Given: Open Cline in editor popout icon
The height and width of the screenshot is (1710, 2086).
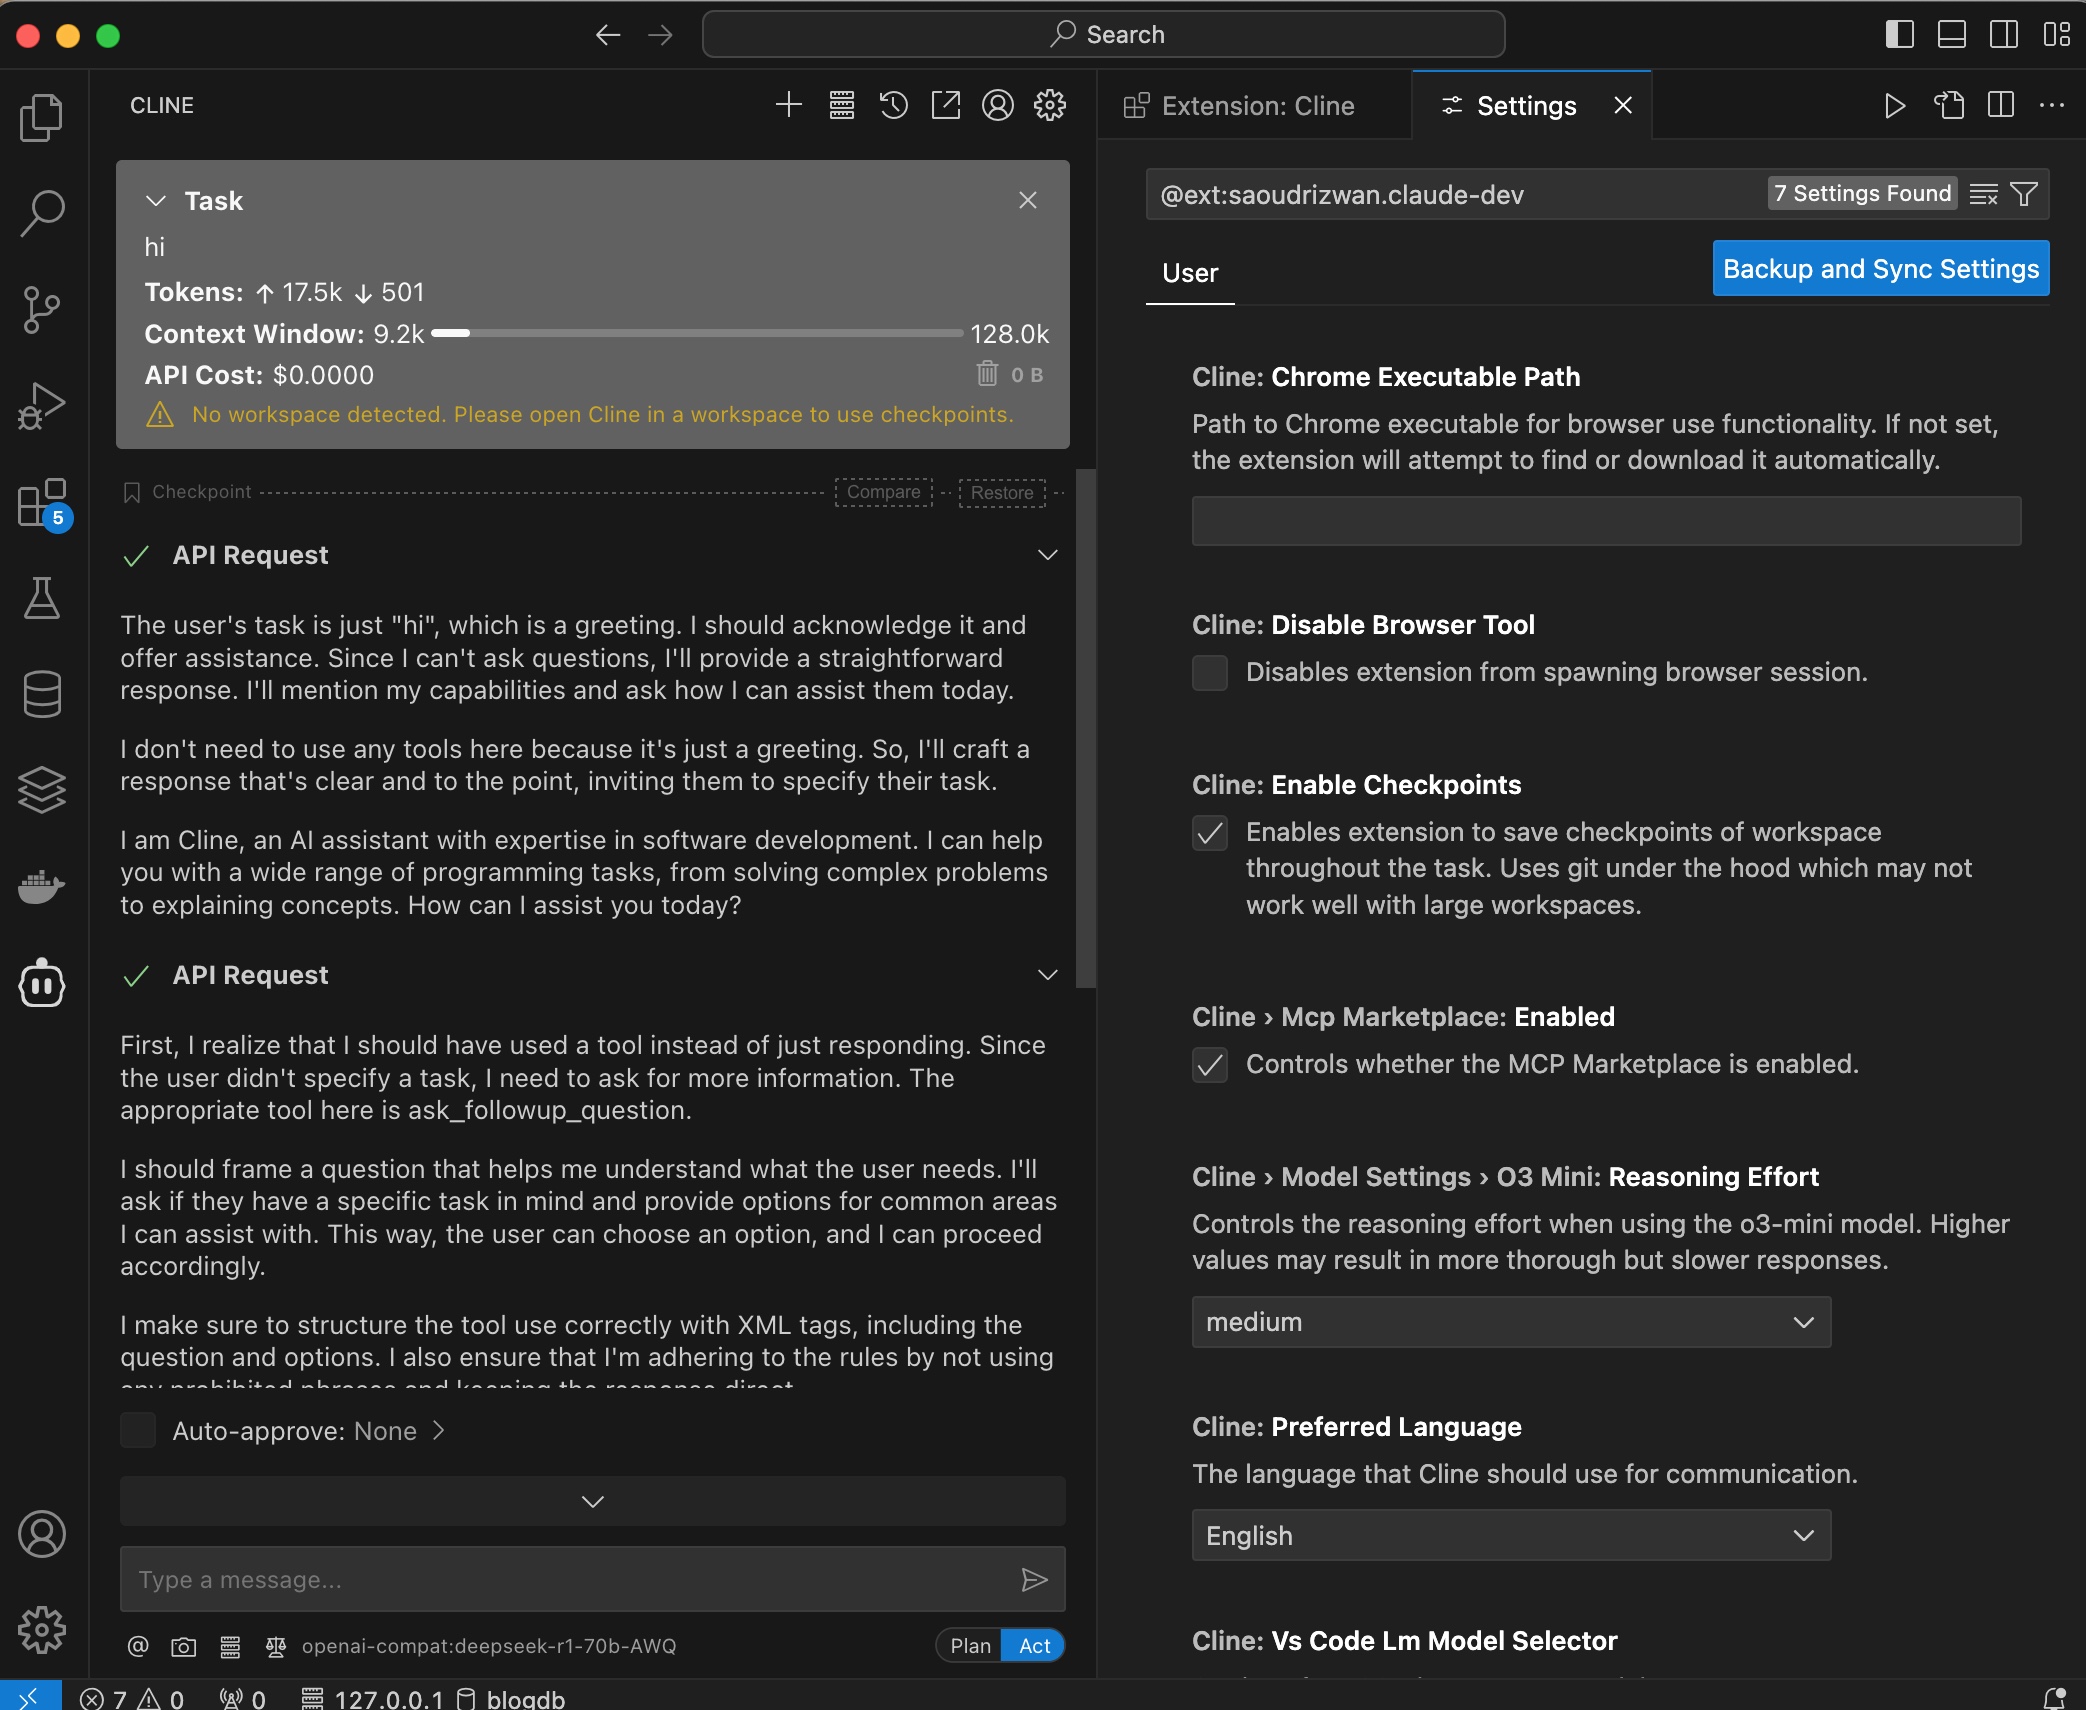Looking at the screenshot, I should pos(946,105).
